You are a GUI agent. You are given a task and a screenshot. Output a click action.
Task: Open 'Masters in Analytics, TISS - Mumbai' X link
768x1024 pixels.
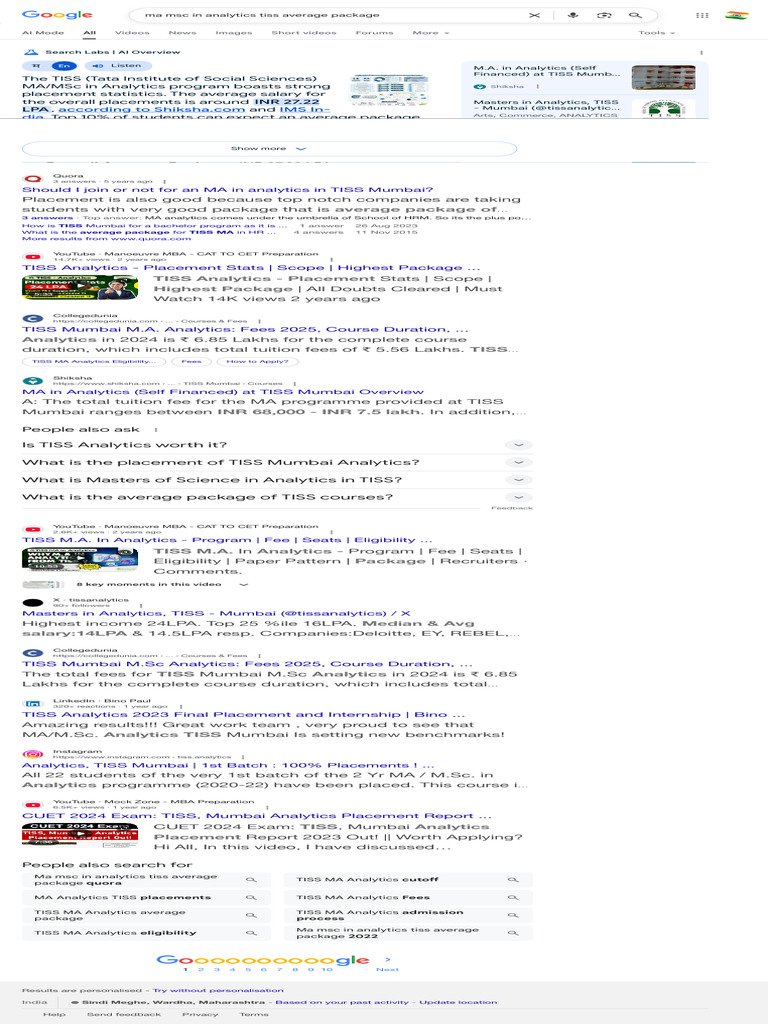coord(216,613)
